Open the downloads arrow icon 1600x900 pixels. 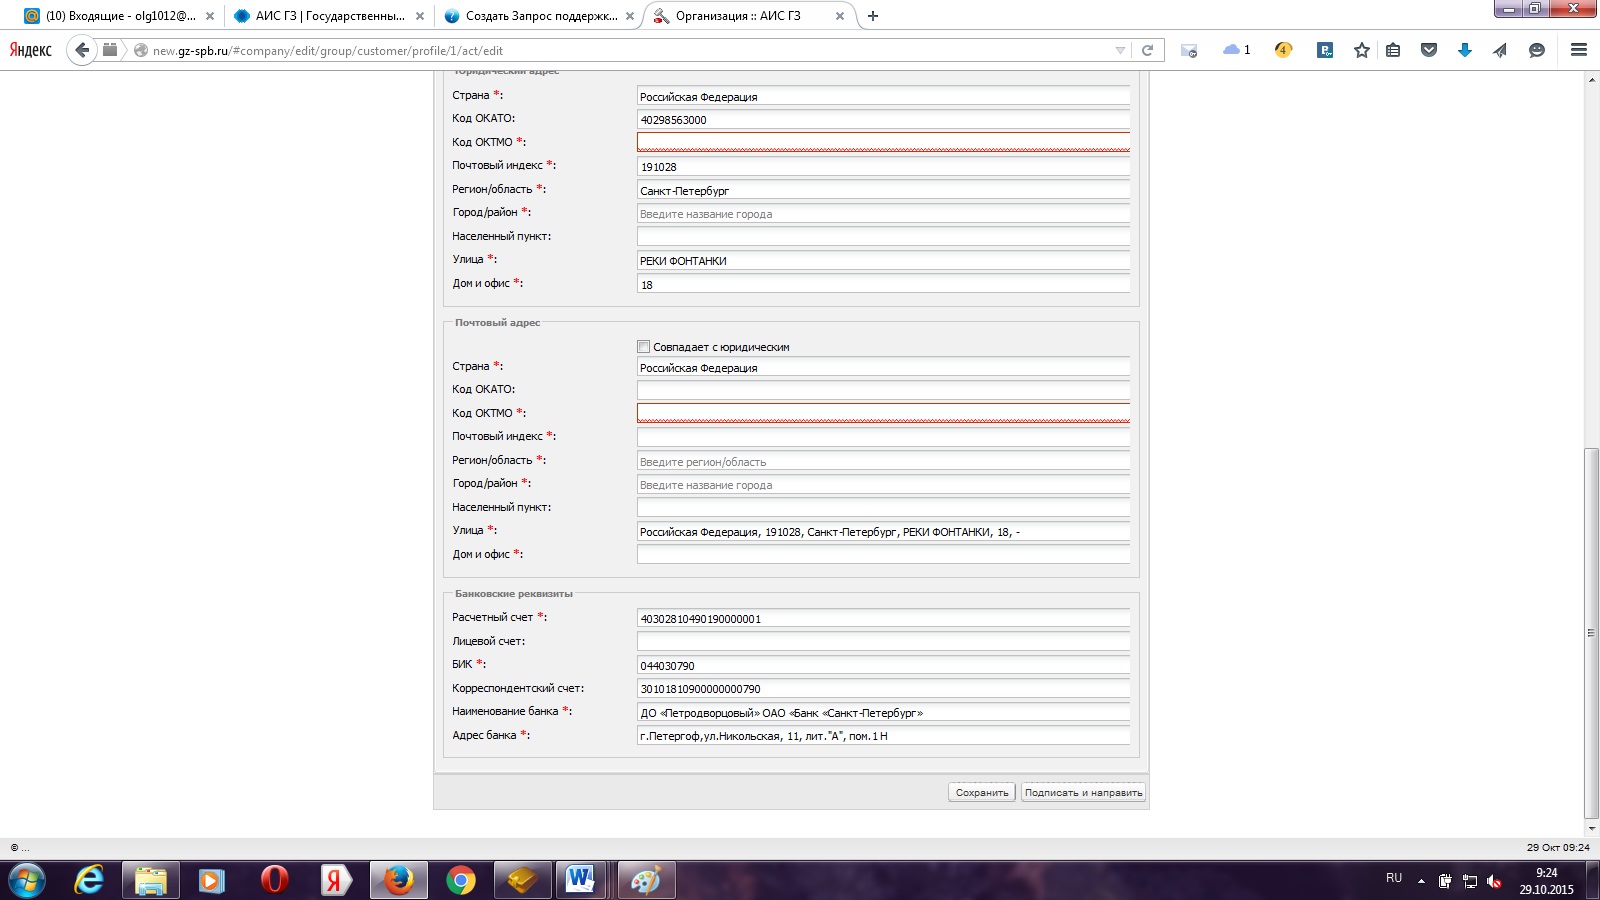[x=1464, y=50]
